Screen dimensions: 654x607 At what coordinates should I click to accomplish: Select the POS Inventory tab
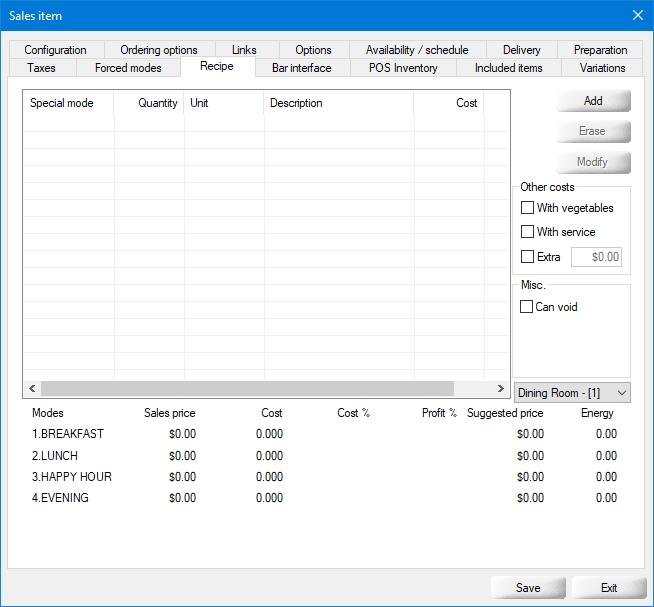[403, 68]
